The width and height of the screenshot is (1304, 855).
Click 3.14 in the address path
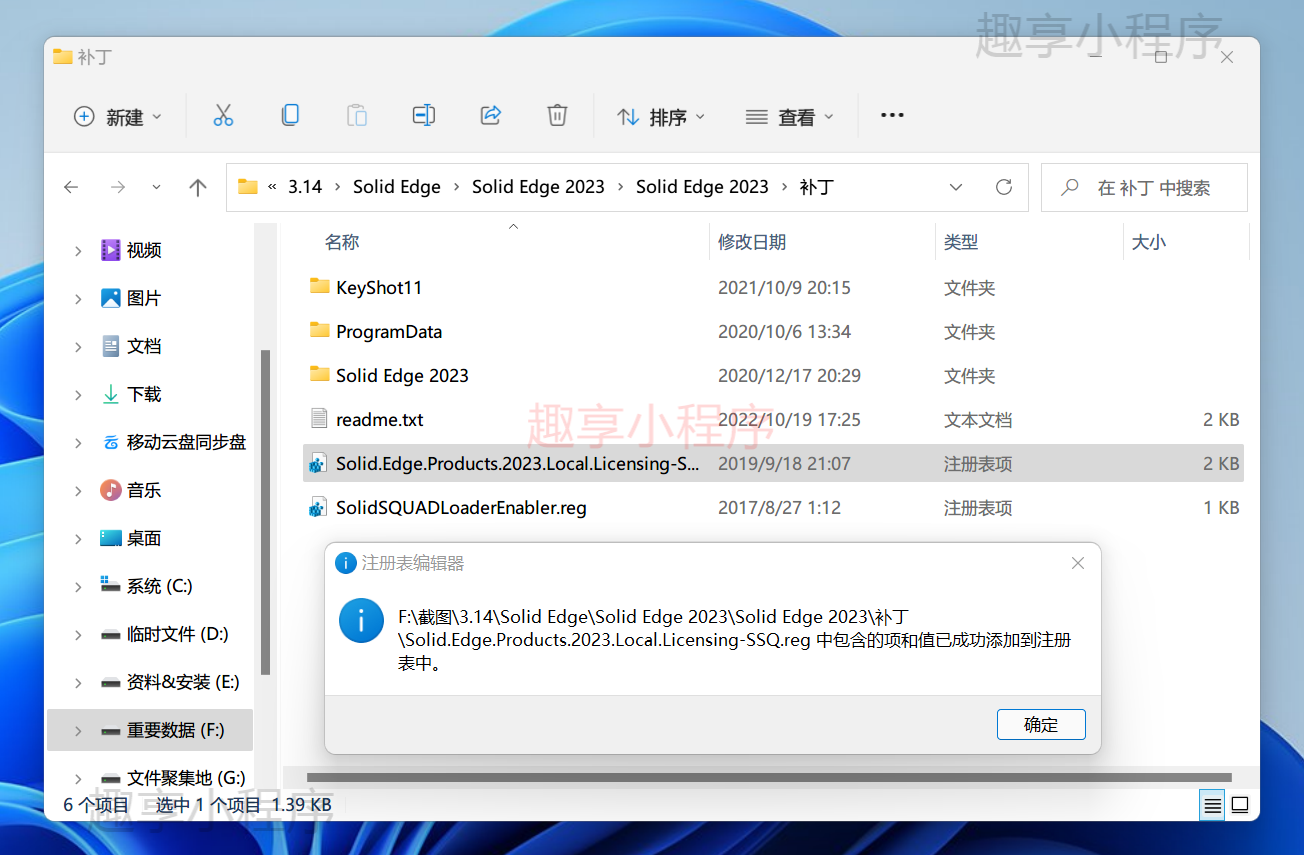click(x=305, y=187)
